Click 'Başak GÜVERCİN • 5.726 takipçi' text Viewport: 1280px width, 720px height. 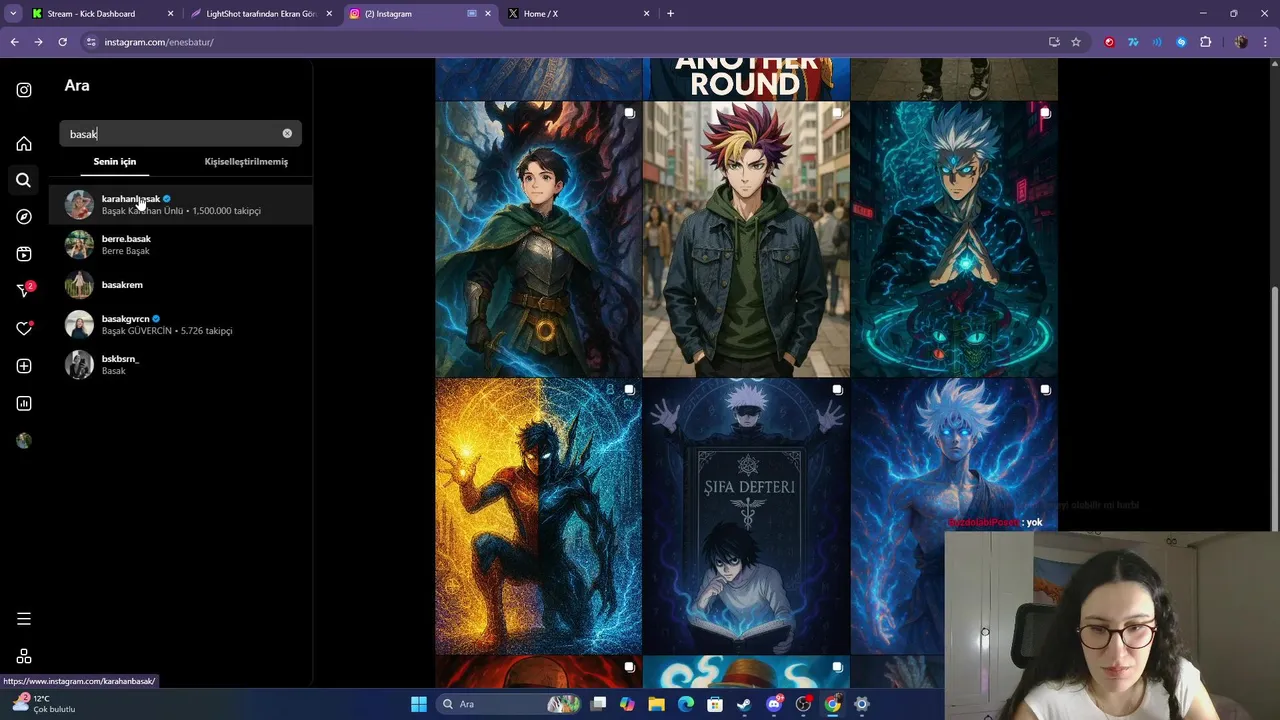[167, 331]
